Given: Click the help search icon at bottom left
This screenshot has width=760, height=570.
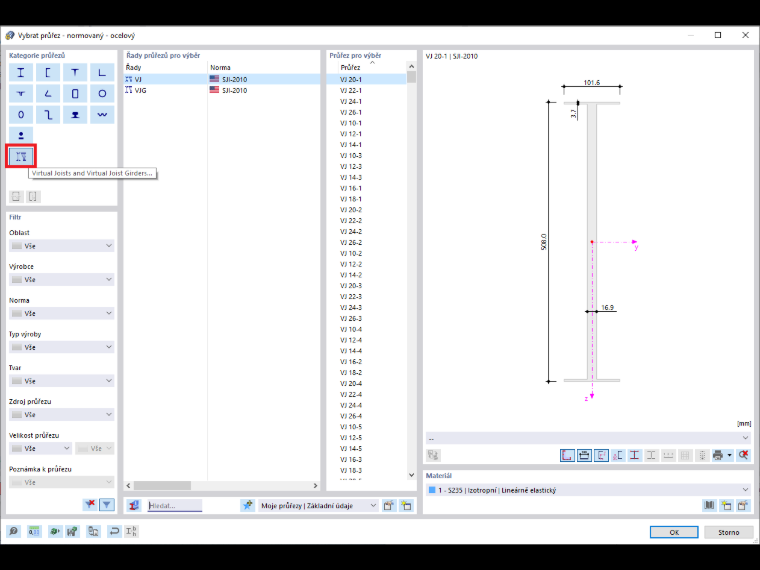Looking at the screenshot, I should tap(14, 531).
